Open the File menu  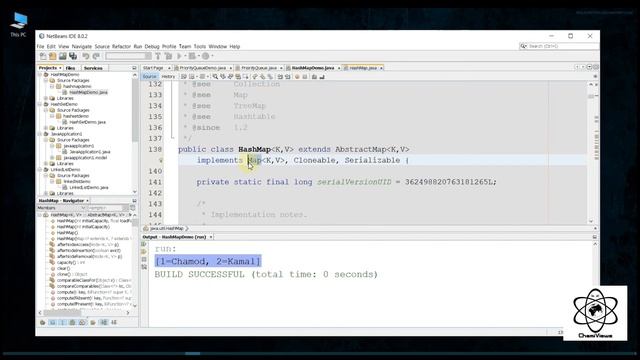(x=40, y=47)
